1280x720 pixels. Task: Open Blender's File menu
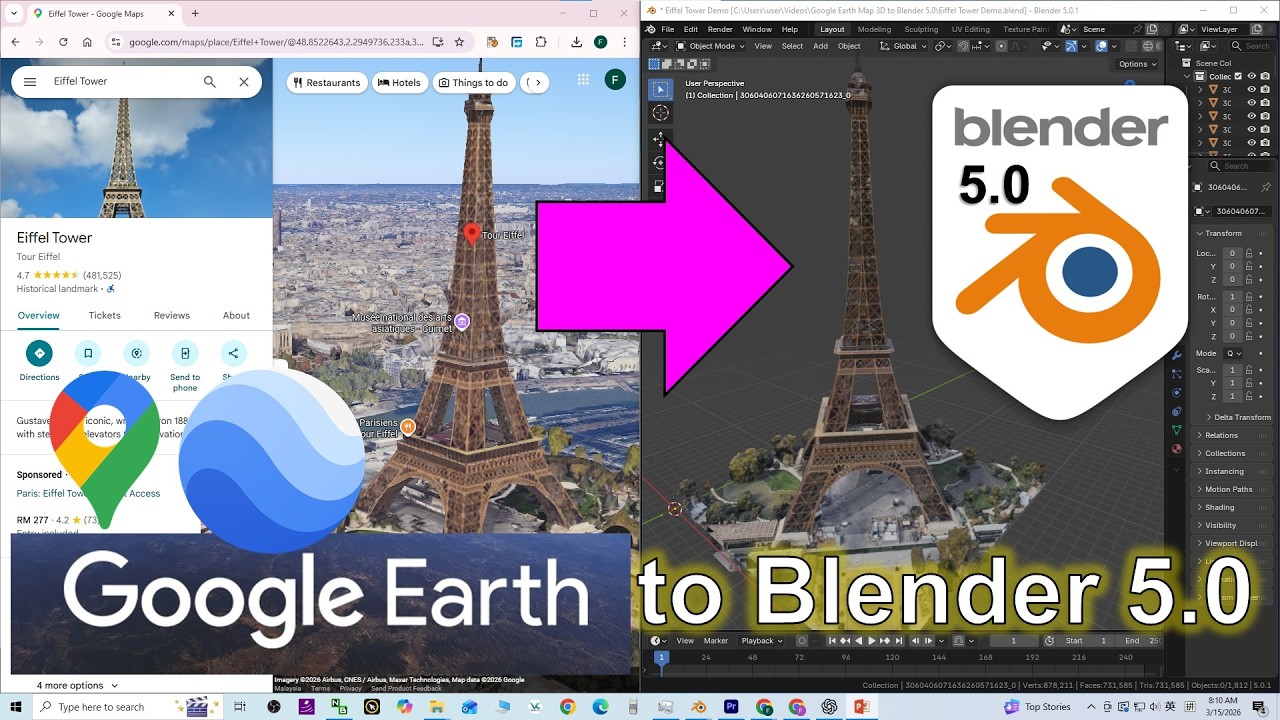coord(667,29)
